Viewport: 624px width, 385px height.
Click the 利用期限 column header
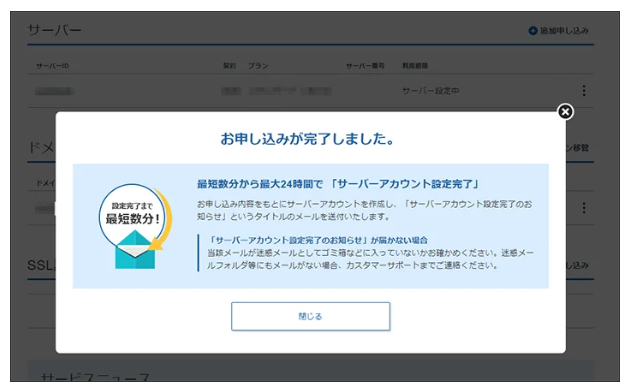(415, 66)
